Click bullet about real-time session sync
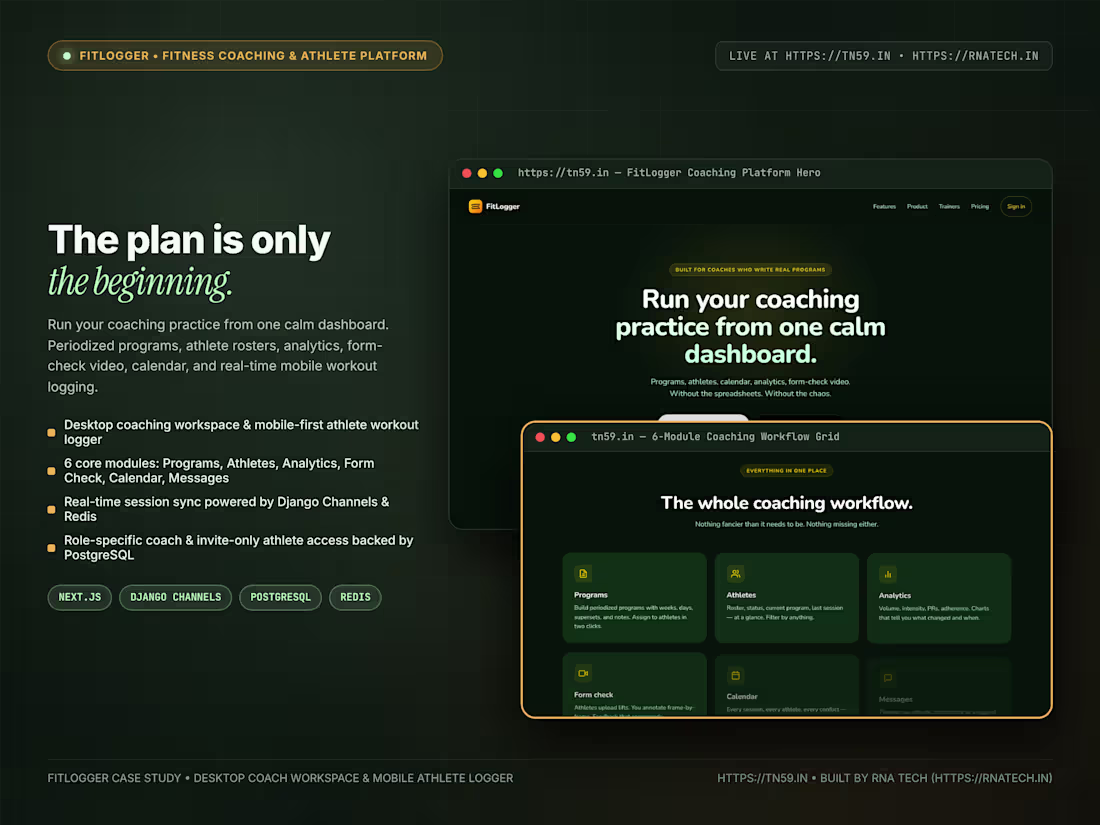 (x=226, y=509)
